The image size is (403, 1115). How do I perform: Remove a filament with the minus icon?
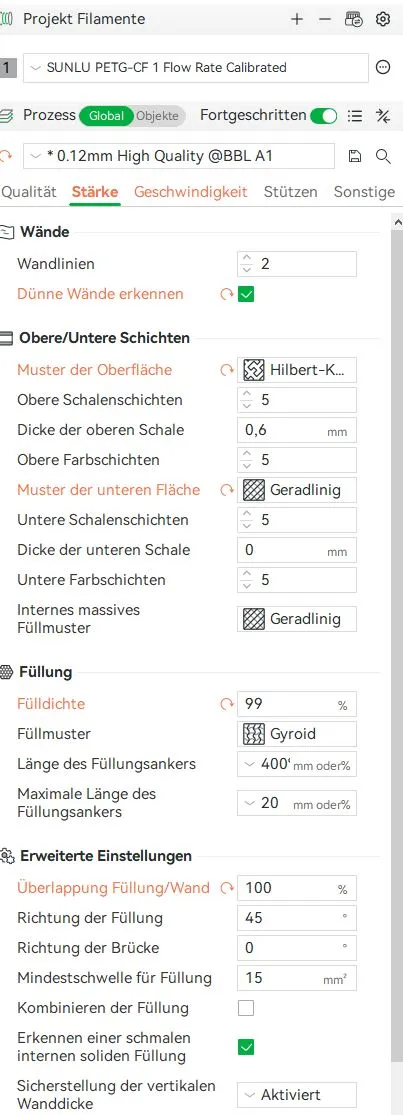point(325,19)
